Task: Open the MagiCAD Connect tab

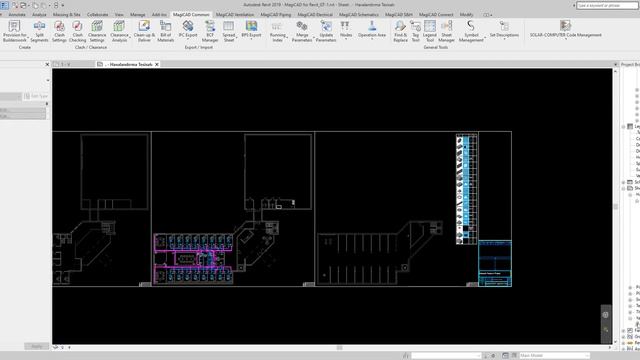Action: (436, 15)
